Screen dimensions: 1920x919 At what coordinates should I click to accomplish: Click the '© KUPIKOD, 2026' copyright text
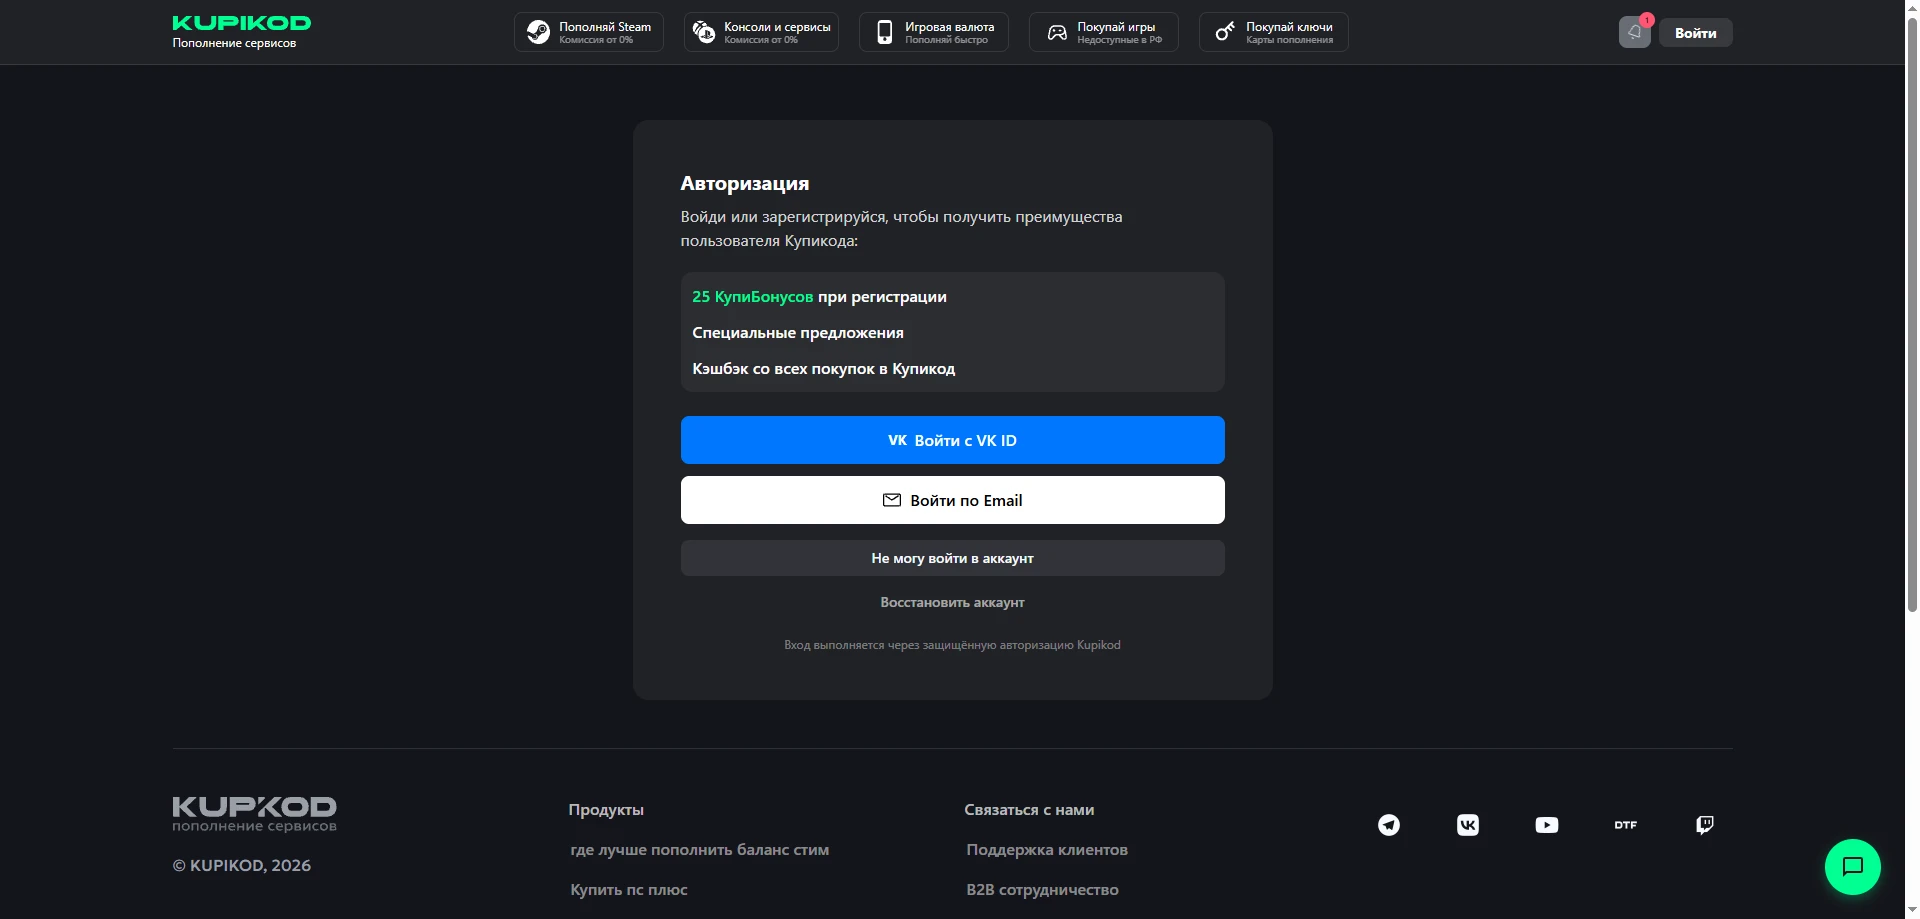pos(242,866)
